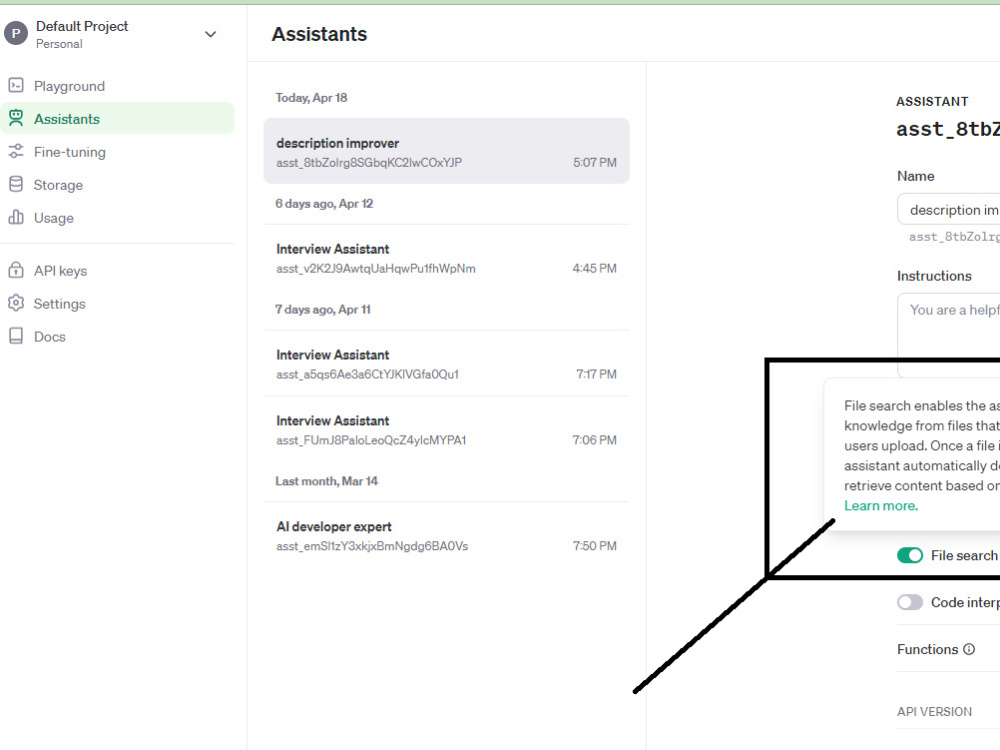Screen dimensions: 1000x750
Task: Click ID asst_v2K2J9AwtqUaHqwPu1fhWpNm
Action: tap(376, 268)
